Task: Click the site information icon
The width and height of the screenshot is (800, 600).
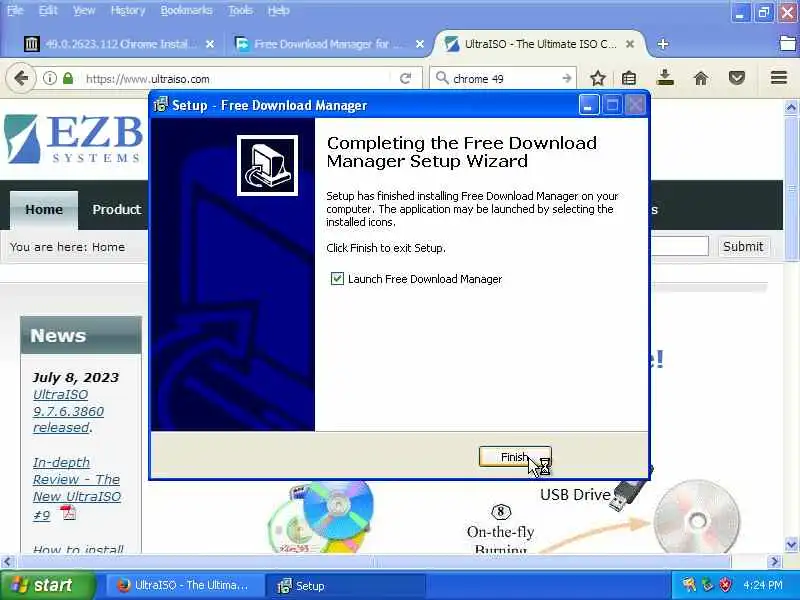Action: point(49,79)
